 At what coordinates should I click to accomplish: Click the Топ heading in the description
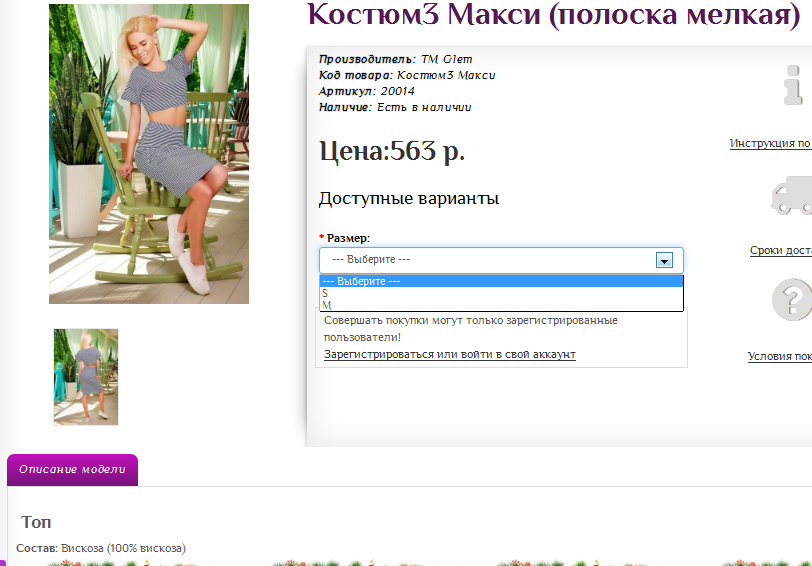tap(36, 522)
